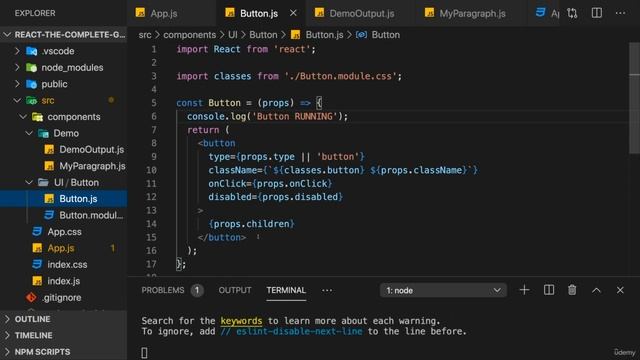640x360 pixels.
Task: Collapse the components folder
Action: 23,117
